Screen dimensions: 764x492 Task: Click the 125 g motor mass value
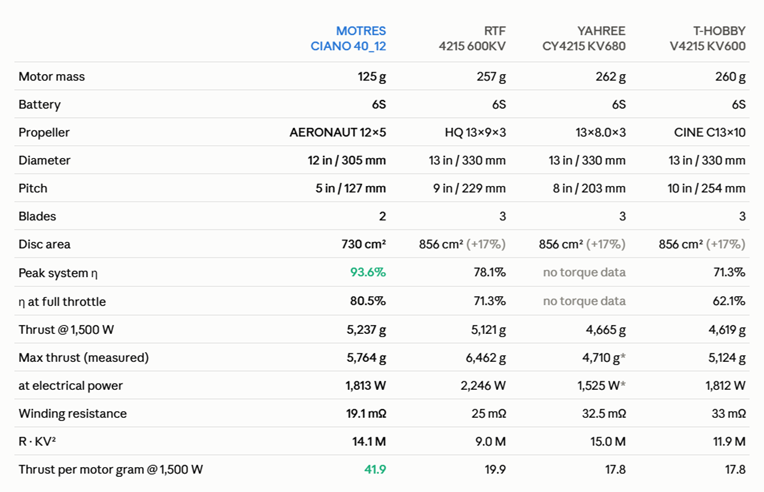372,76
